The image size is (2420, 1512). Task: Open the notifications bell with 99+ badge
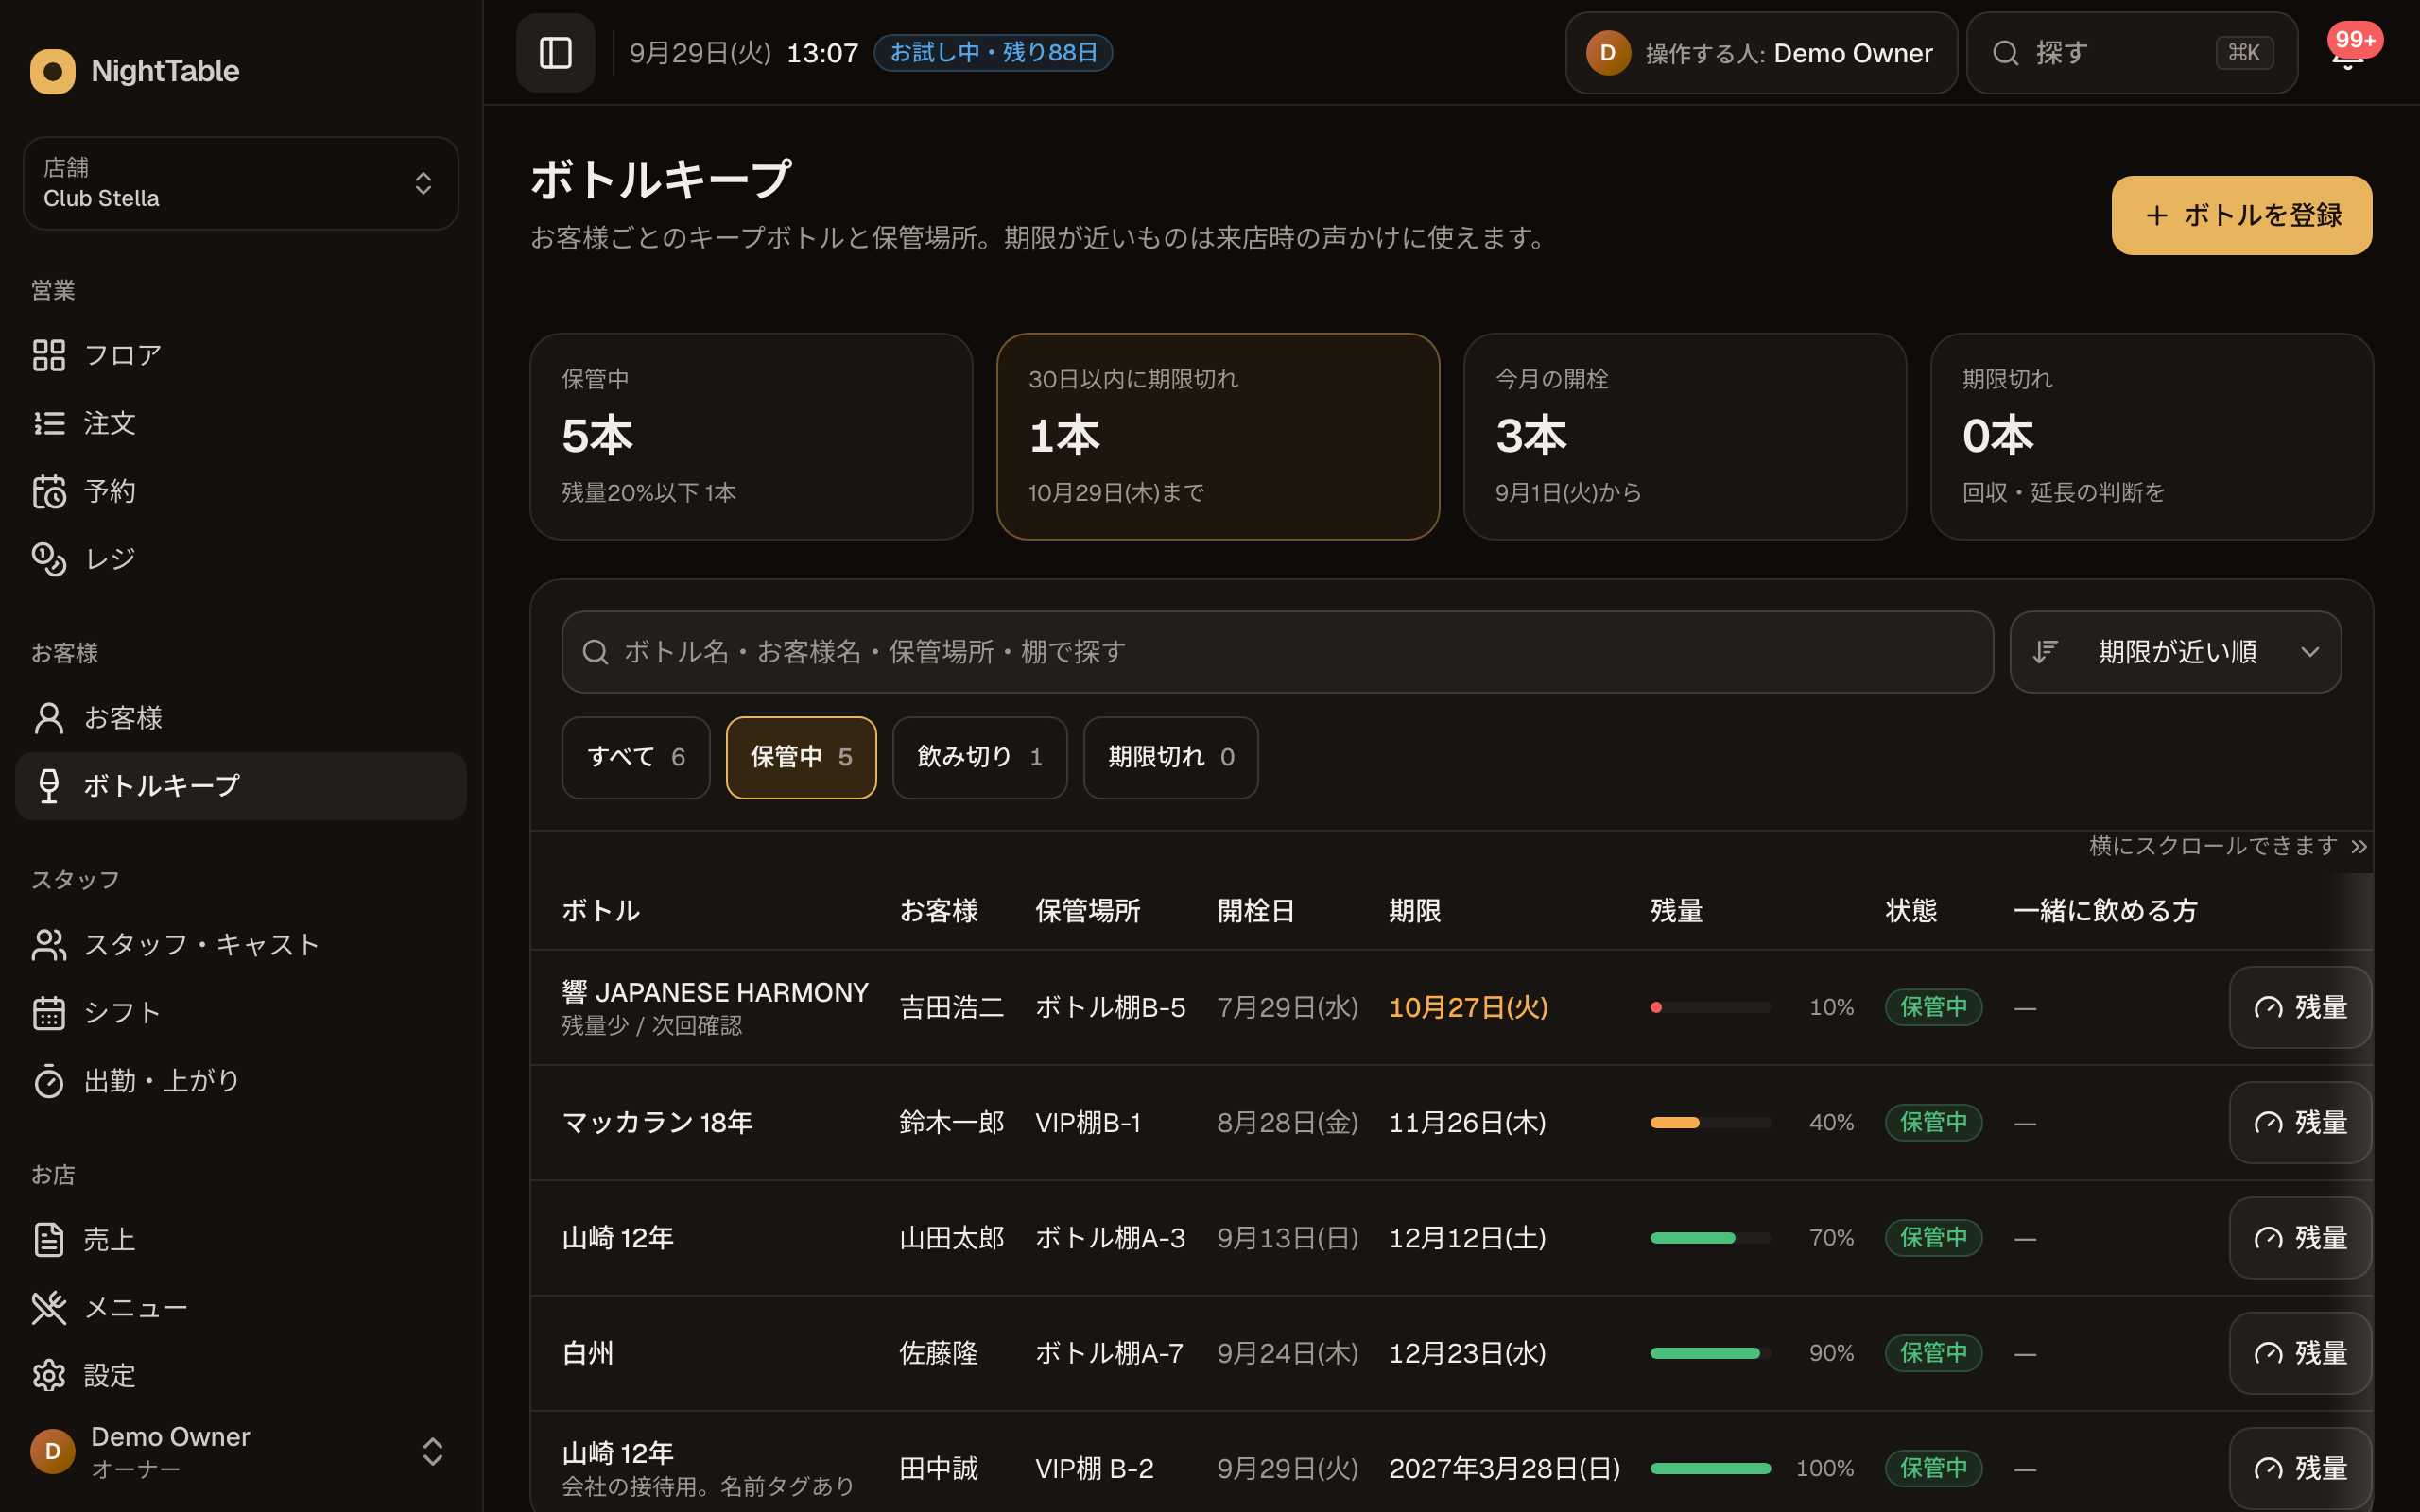pos(2347,53)
